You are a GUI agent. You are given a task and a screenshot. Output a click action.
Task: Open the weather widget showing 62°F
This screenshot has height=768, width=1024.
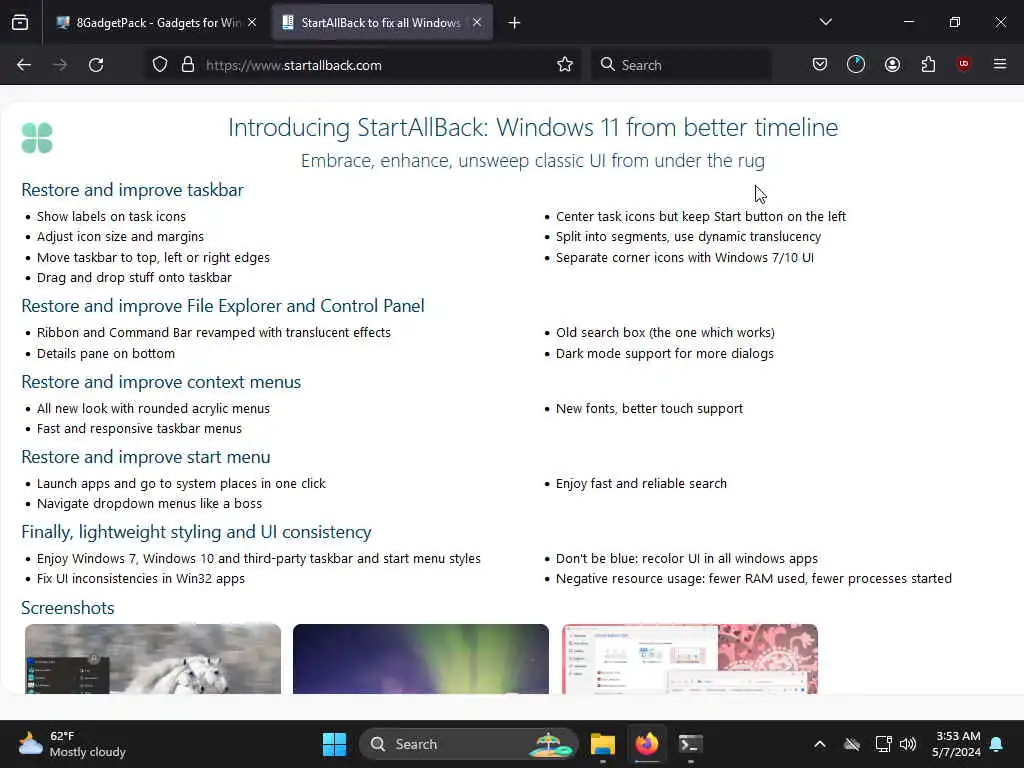(72, 744)
